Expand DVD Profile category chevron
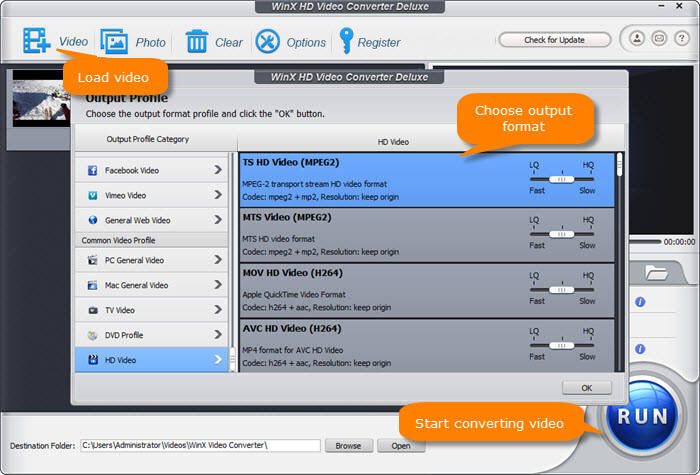The image size is (700, 475). pyautogui.click(x=218, y=334)
